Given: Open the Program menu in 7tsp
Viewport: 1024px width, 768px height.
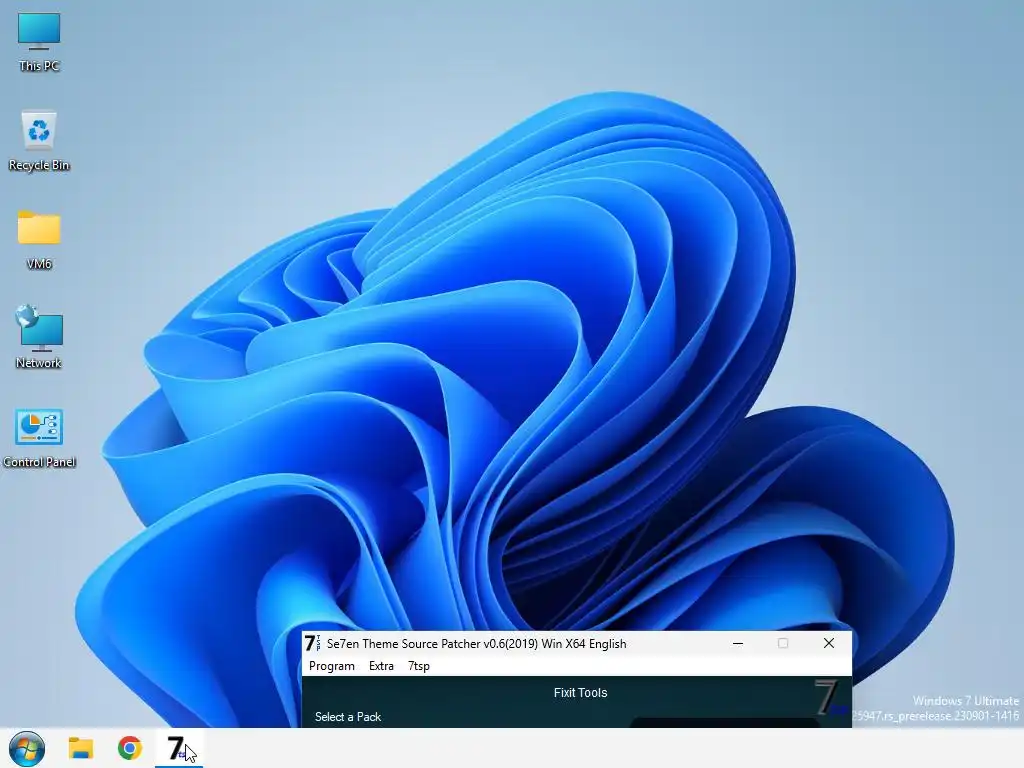Looking at the screenshot, I should pos(332,666).
